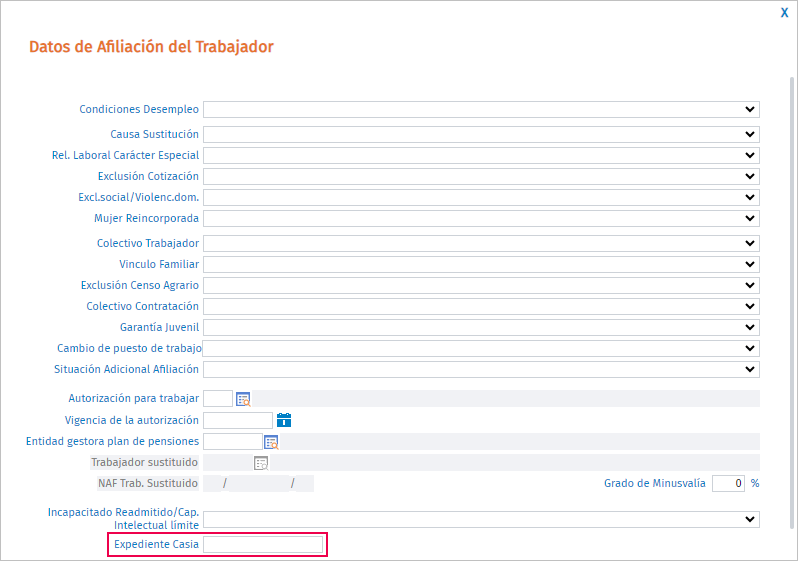Open Incapacitado Readmitido/Cap. Intelectual límite dropdown
Viewport: 798px width, 561px height.
click(481, 520)
